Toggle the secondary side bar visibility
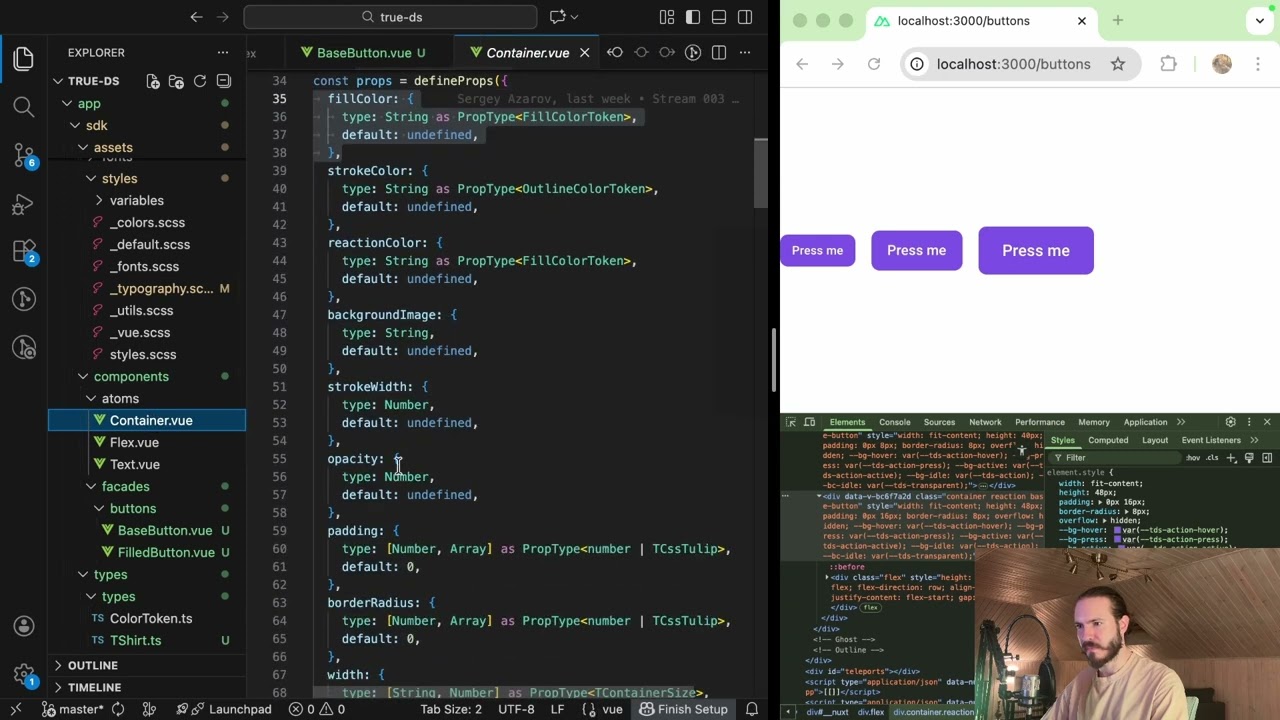The image size is (1280, 720). click(745, 17)
